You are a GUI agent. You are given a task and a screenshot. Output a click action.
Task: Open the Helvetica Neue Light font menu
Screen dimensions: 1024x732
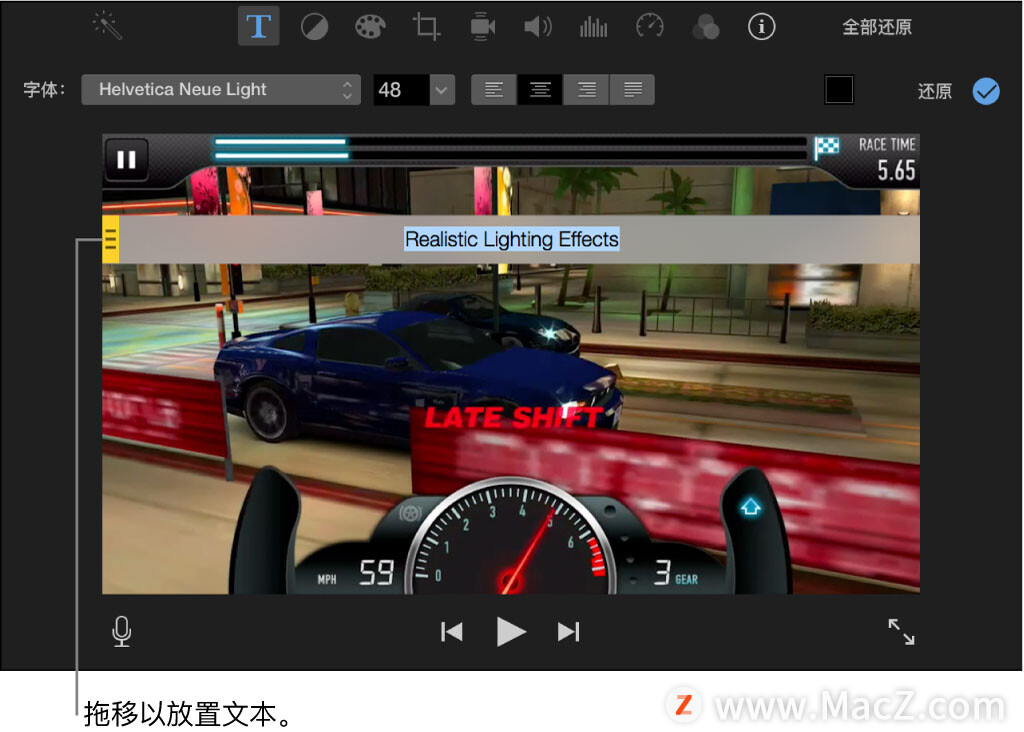point(221,89)
